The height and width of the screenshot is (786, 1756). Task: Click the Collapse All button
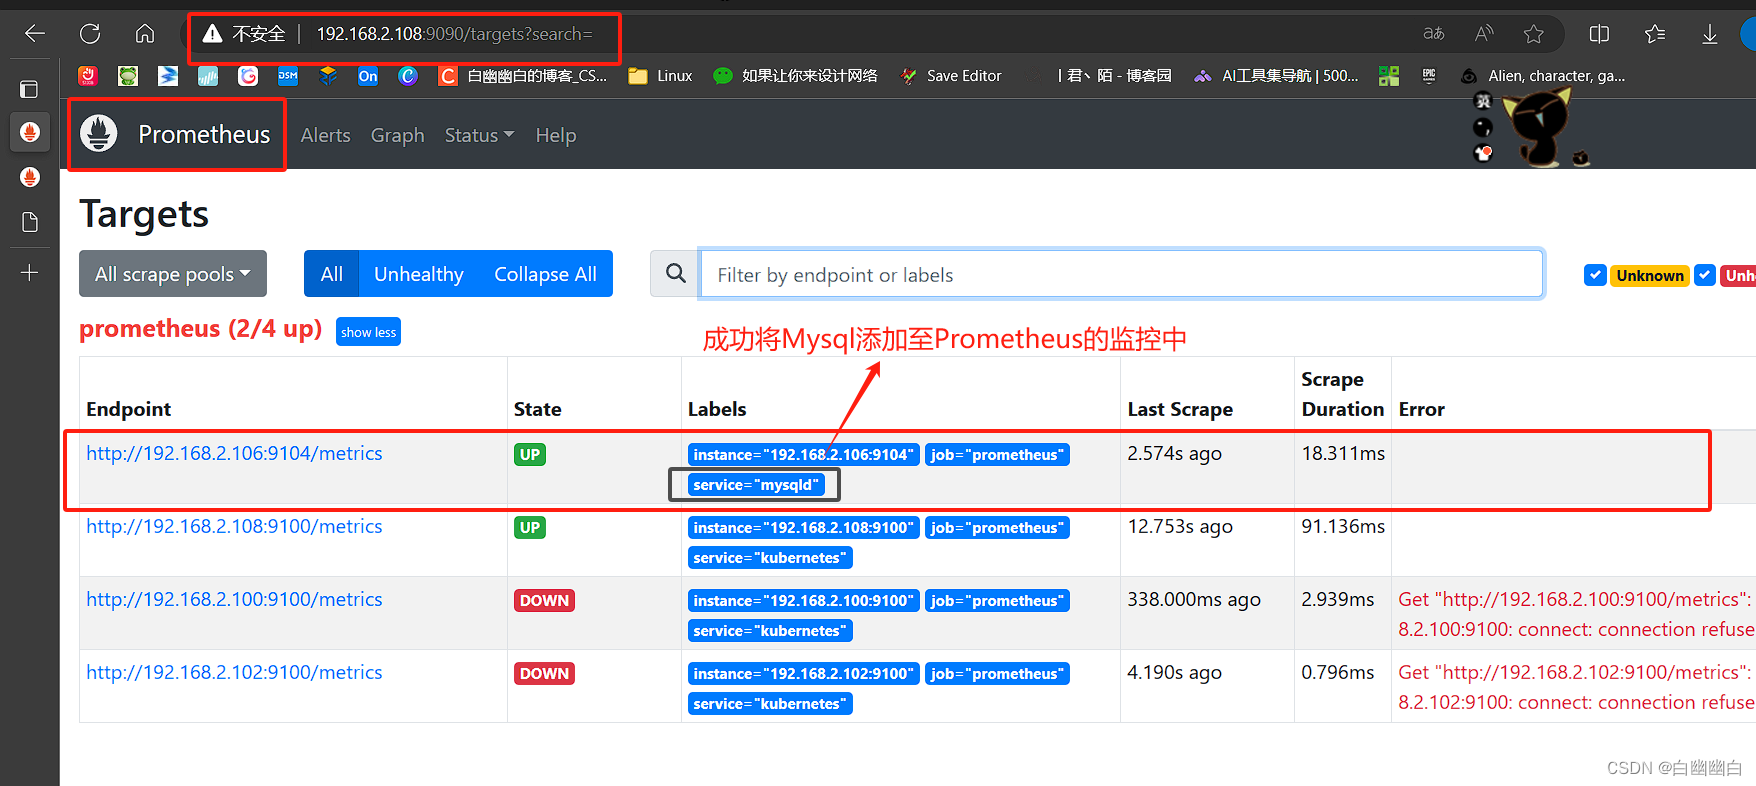click(x=545, y=274)
